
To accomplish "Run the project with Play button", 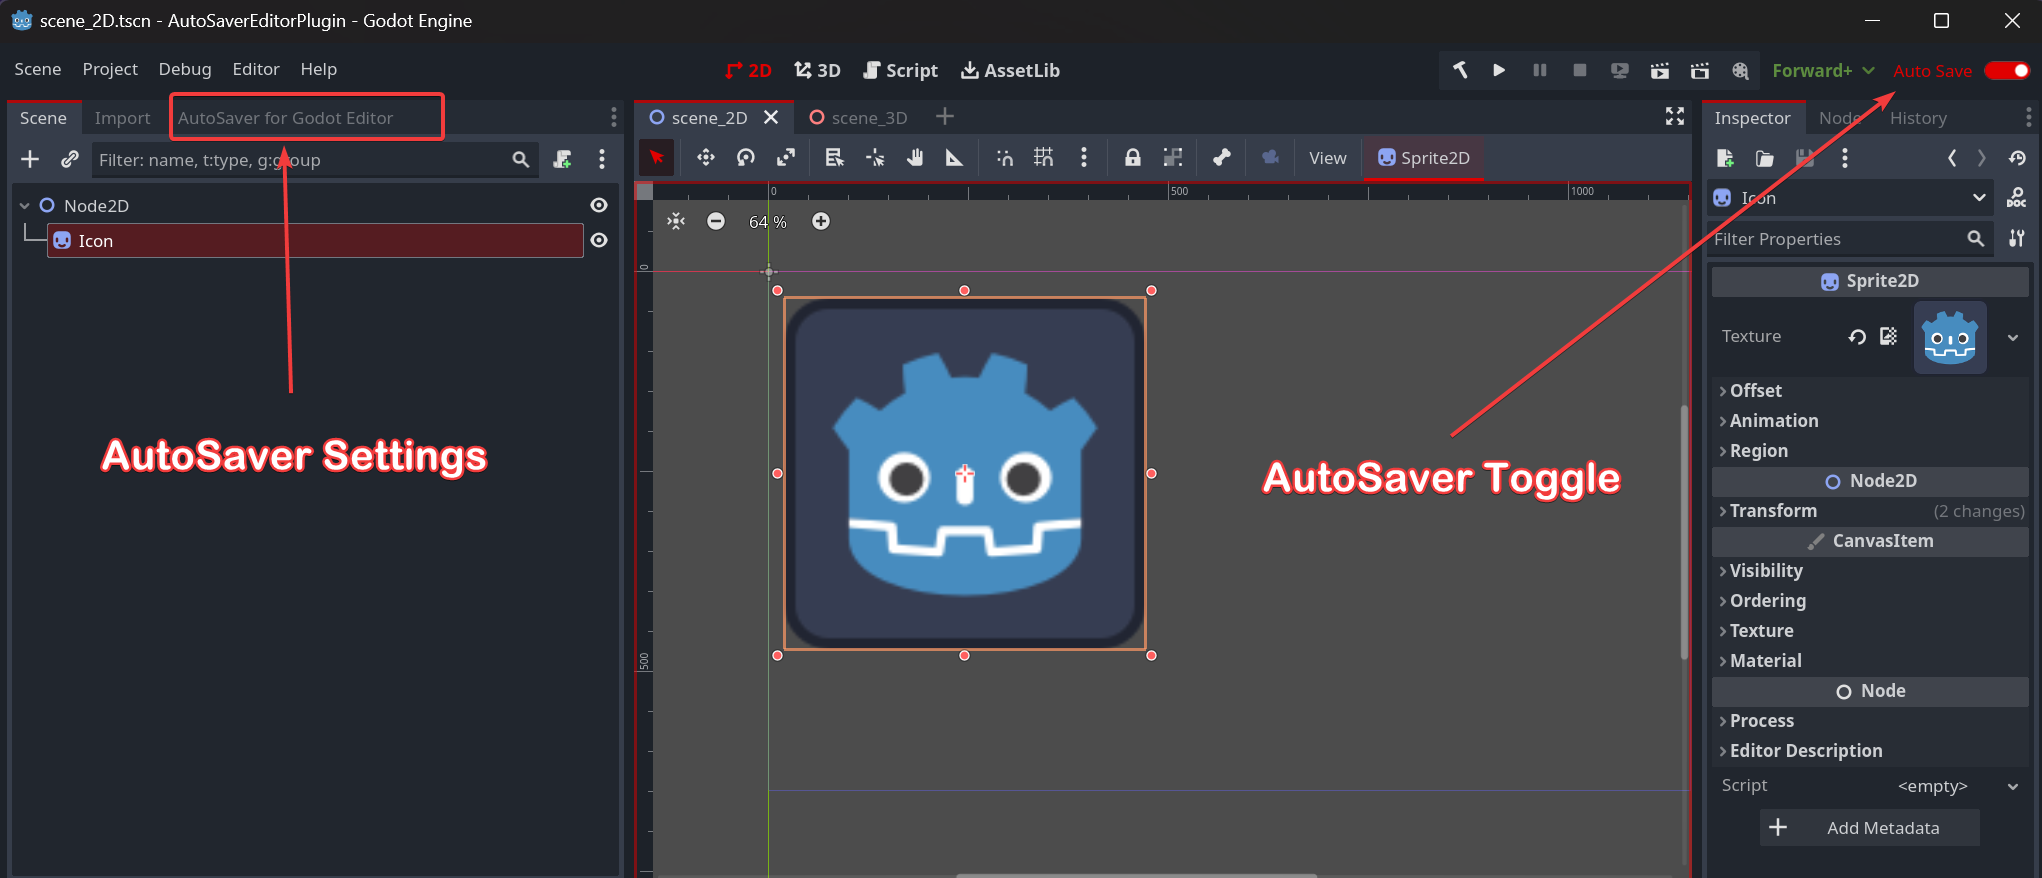I will click(1499, 70).
